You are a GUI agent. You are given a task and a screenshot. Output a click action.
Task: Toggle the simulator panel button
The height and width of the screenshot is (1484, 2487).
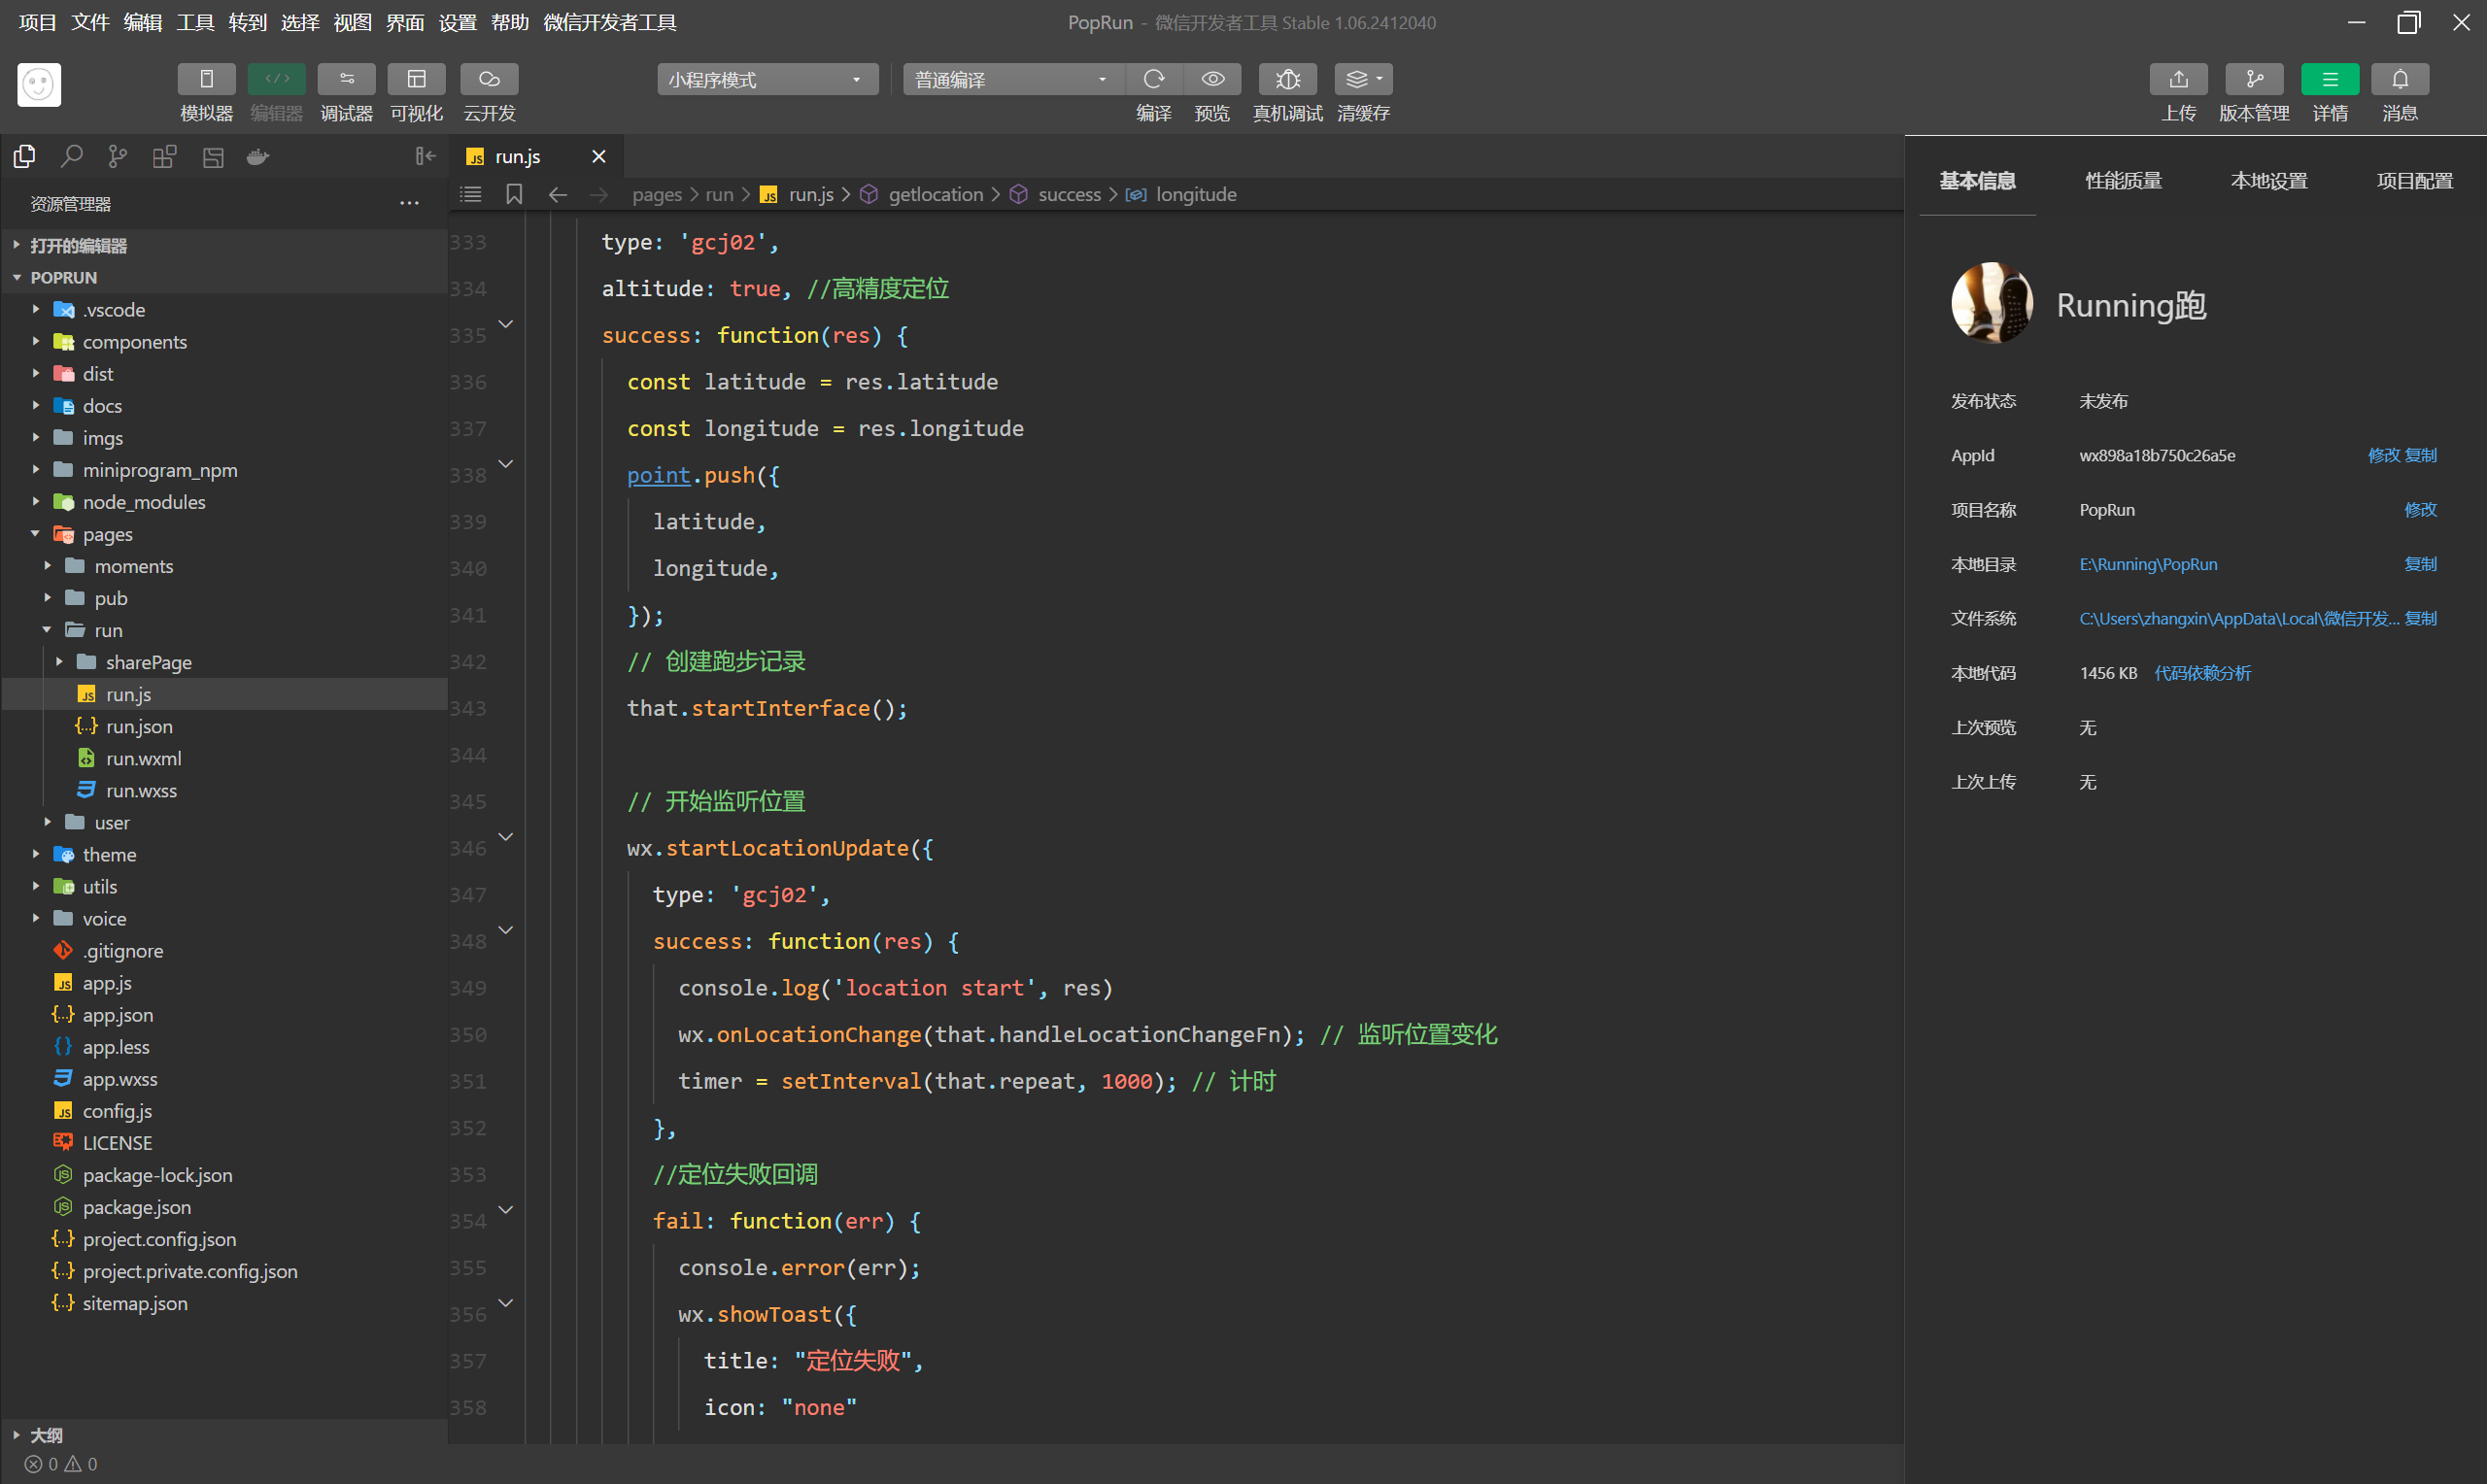click(x=206, y=79)
